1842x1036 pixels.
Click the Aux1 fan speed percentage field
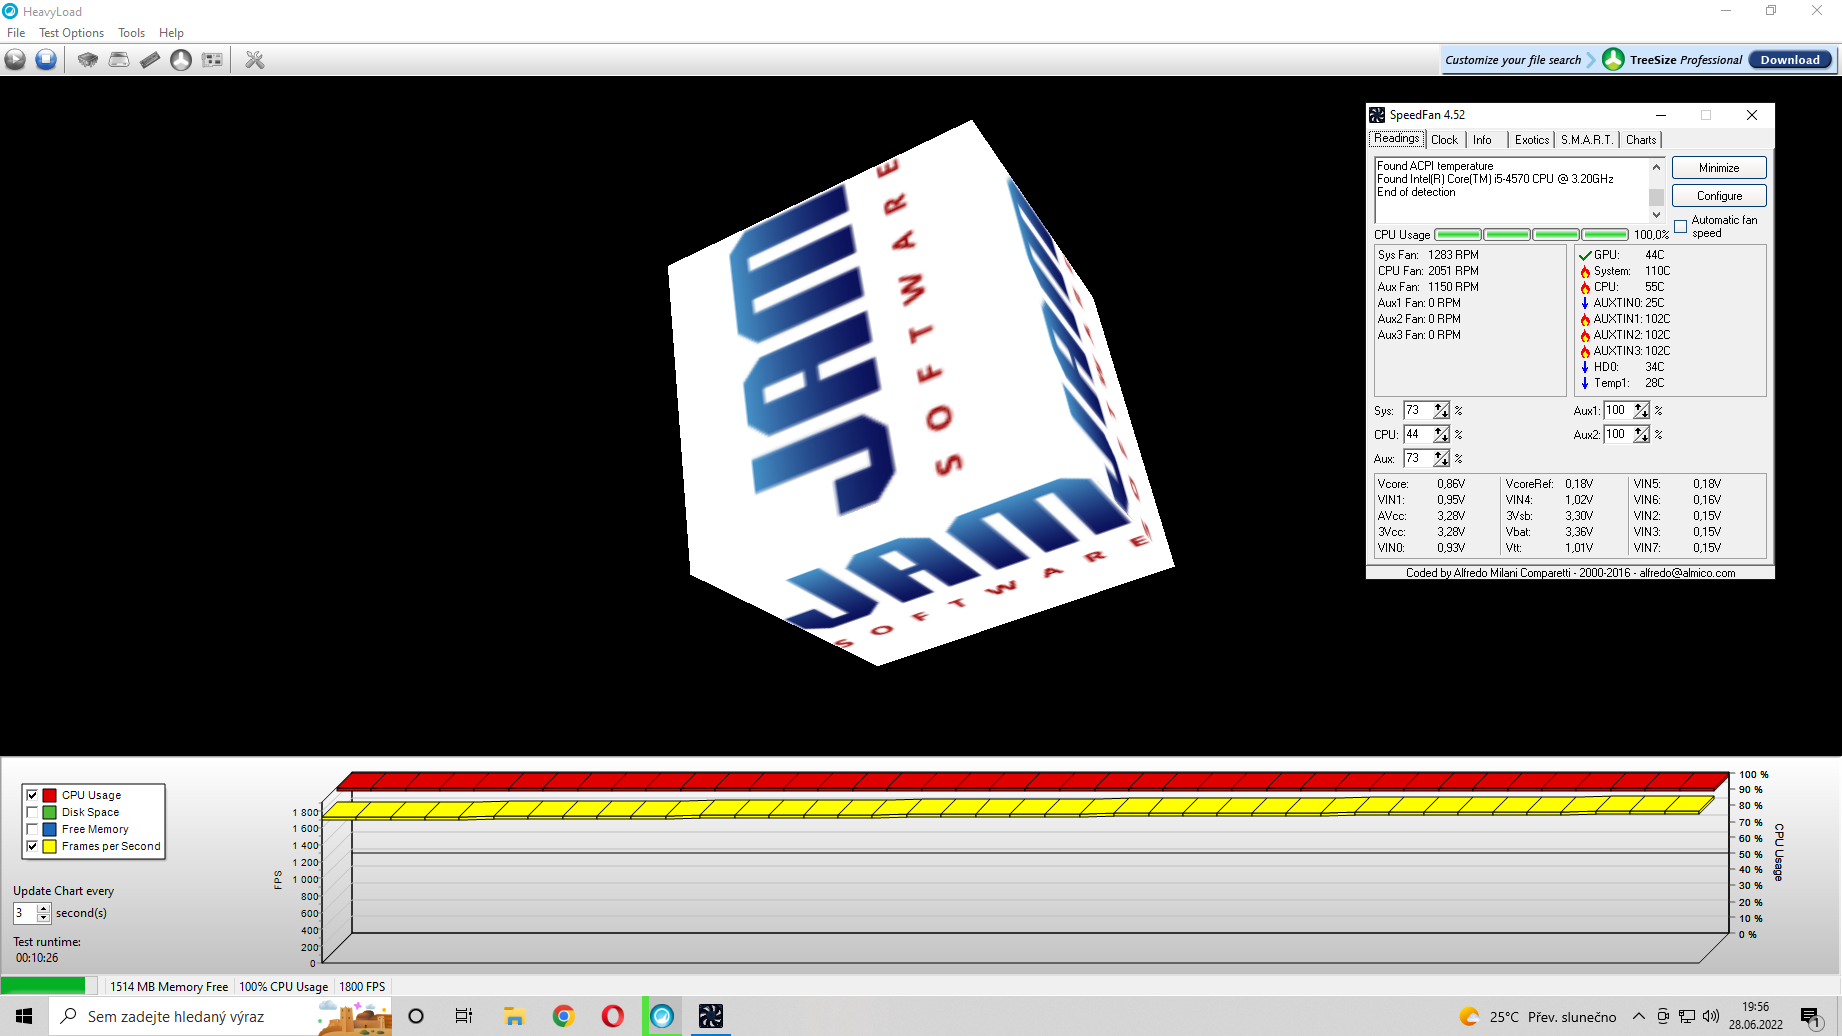tap(1618, 411)
